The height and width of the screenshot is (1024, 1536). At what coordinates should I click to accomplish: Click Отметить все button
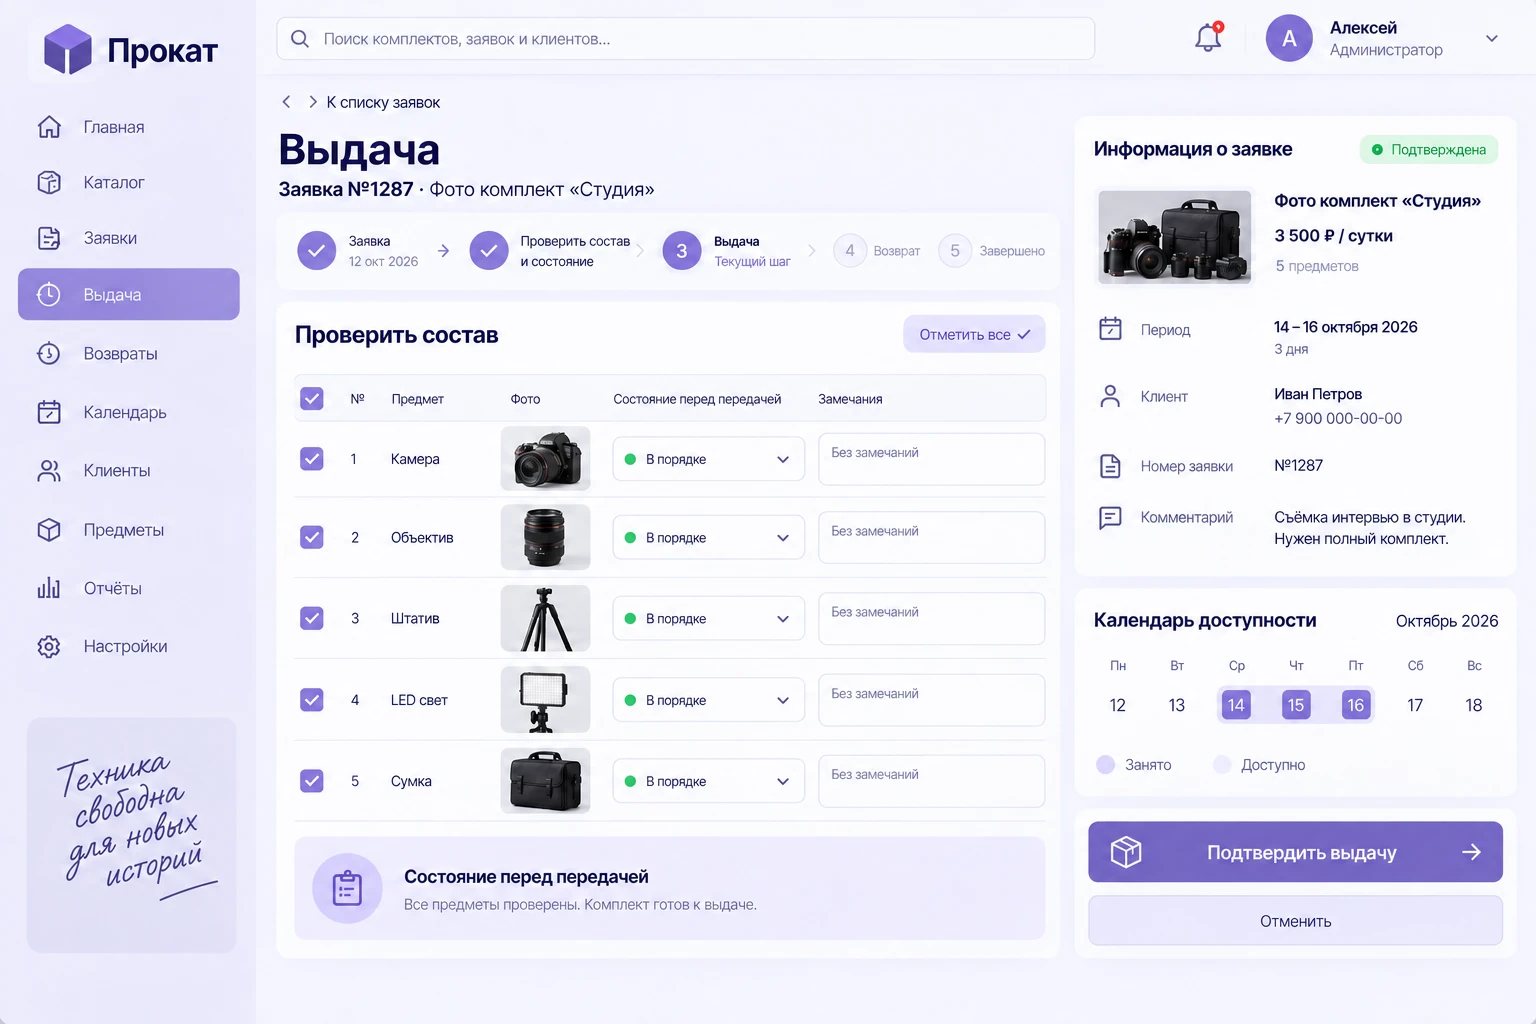click(x=974, y=334)
